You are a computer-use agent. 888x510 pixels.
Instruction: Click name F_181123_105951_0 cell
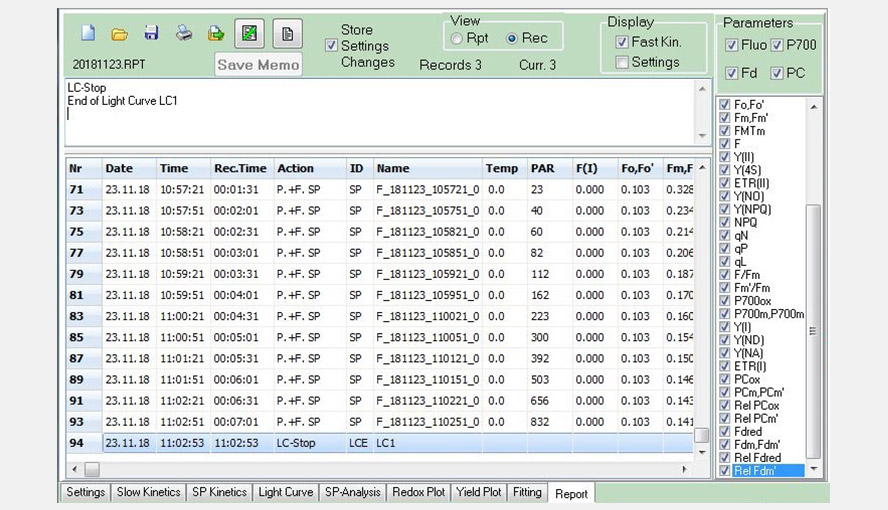pyautogui.click(x=428, y=295)
